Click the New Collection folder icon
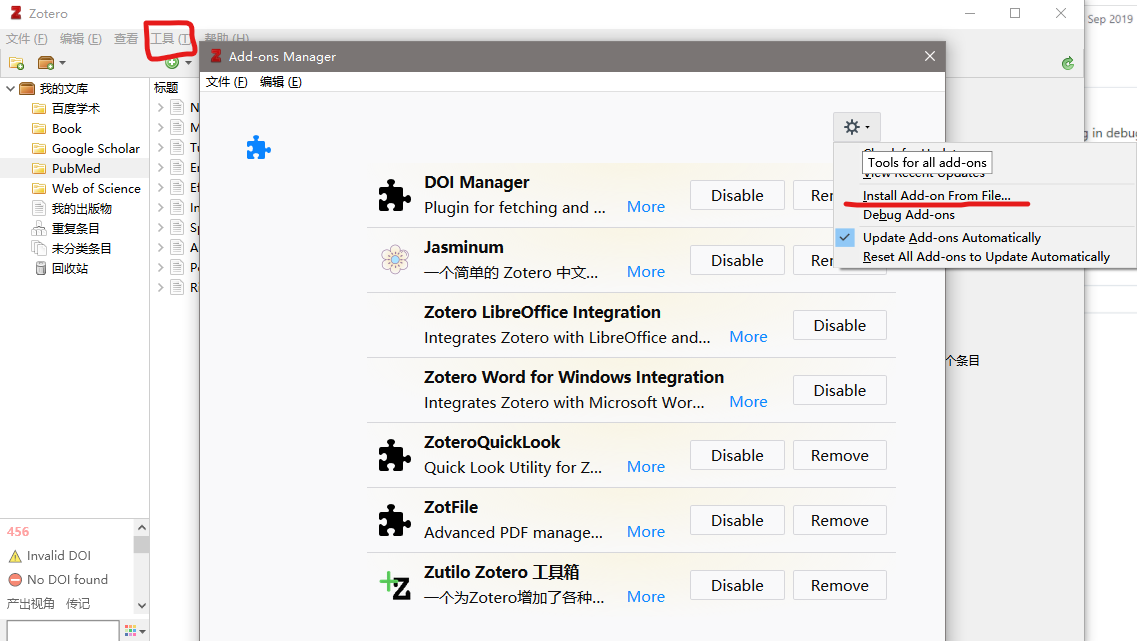Screen dimensions: 1137x641 point(16,63)
